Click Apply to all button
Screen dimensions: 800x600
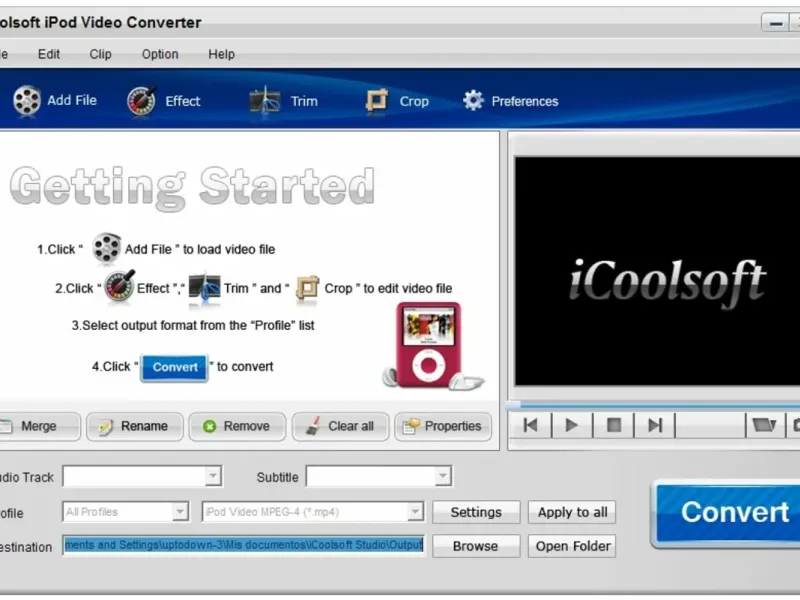point(572,512)
